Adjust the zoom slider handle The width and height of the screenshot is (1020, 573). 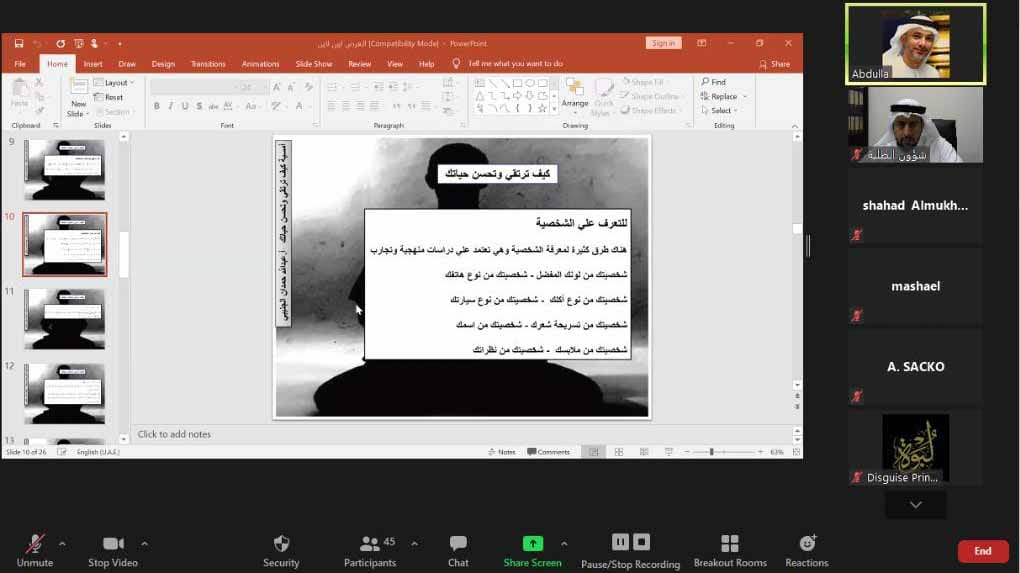[712, 452]
